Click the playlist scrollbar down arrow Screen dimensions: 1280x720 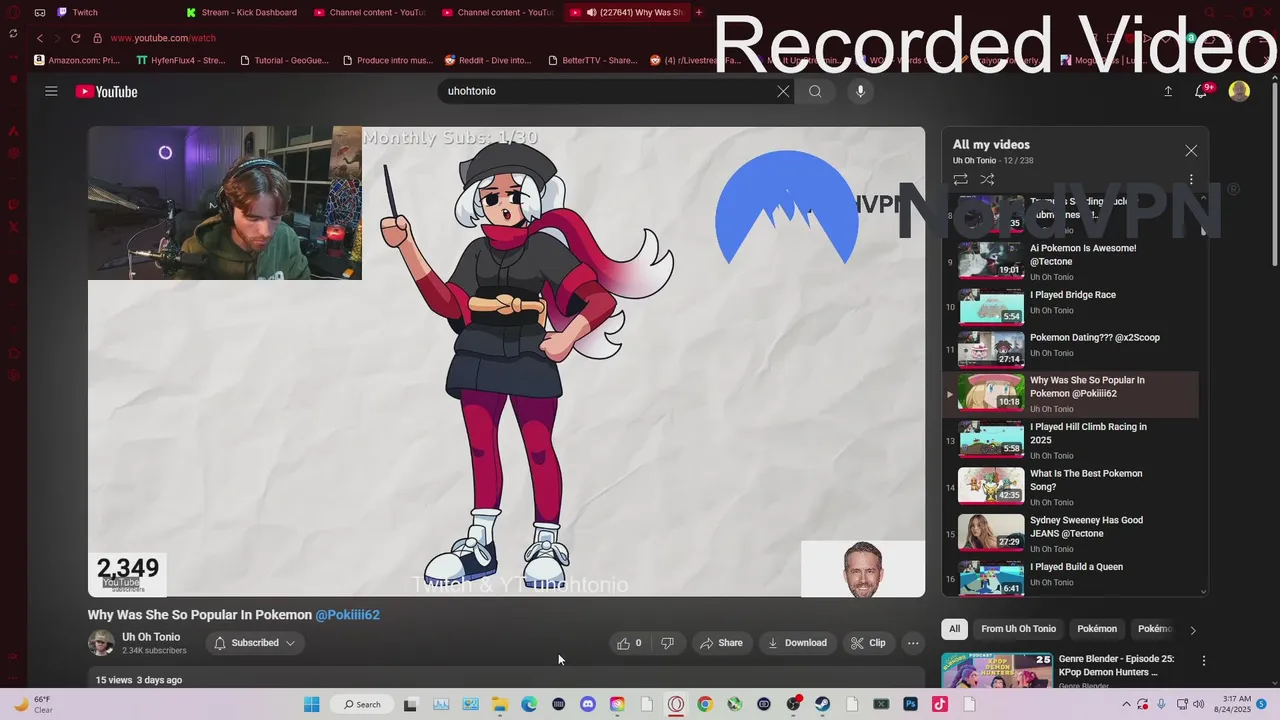[x=1203, y=592]
